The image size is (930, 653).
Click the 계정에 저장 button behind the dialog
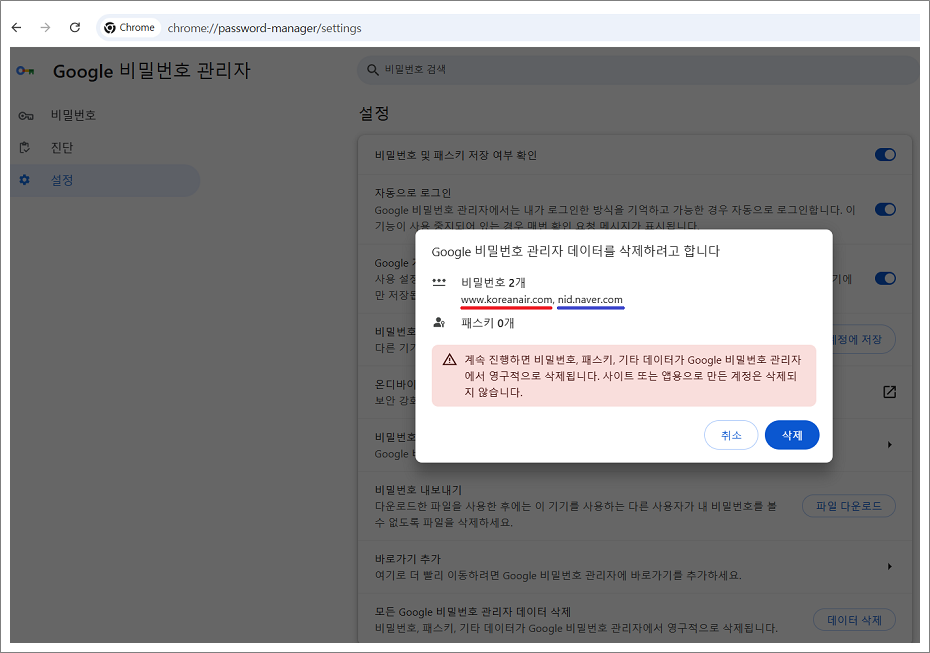coord(863,339)
